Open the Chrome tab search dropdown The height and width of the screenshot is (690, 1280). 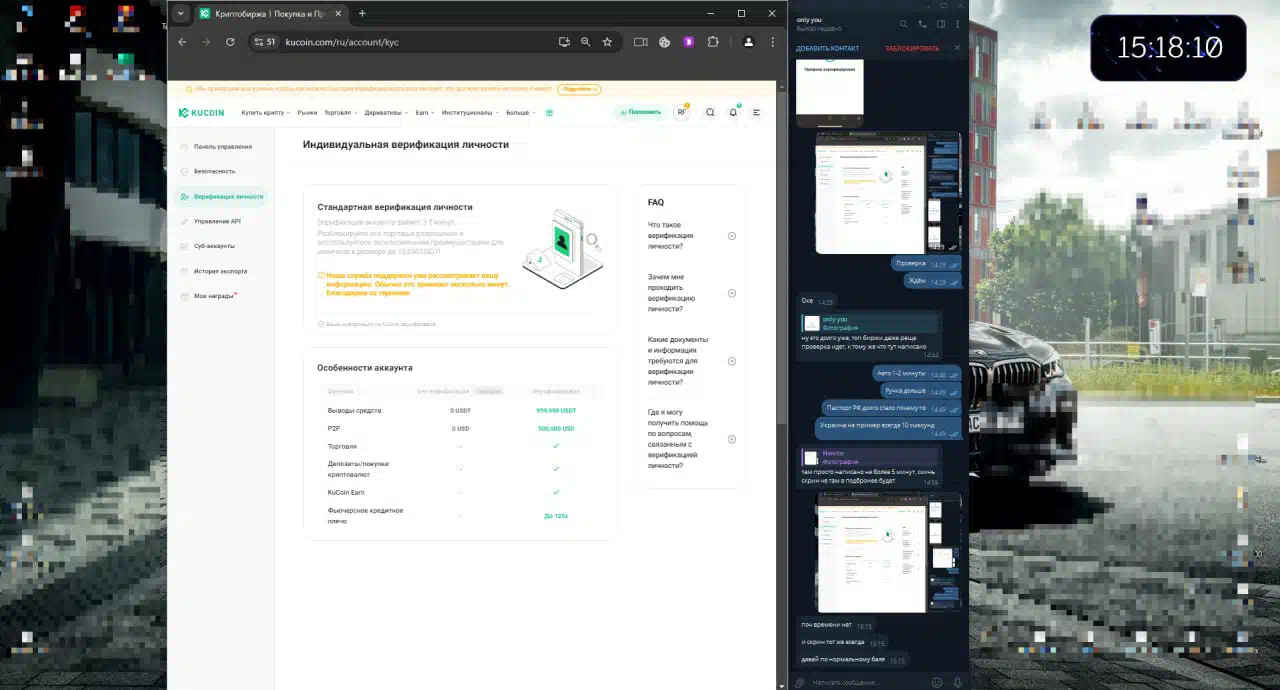(180, 14)
